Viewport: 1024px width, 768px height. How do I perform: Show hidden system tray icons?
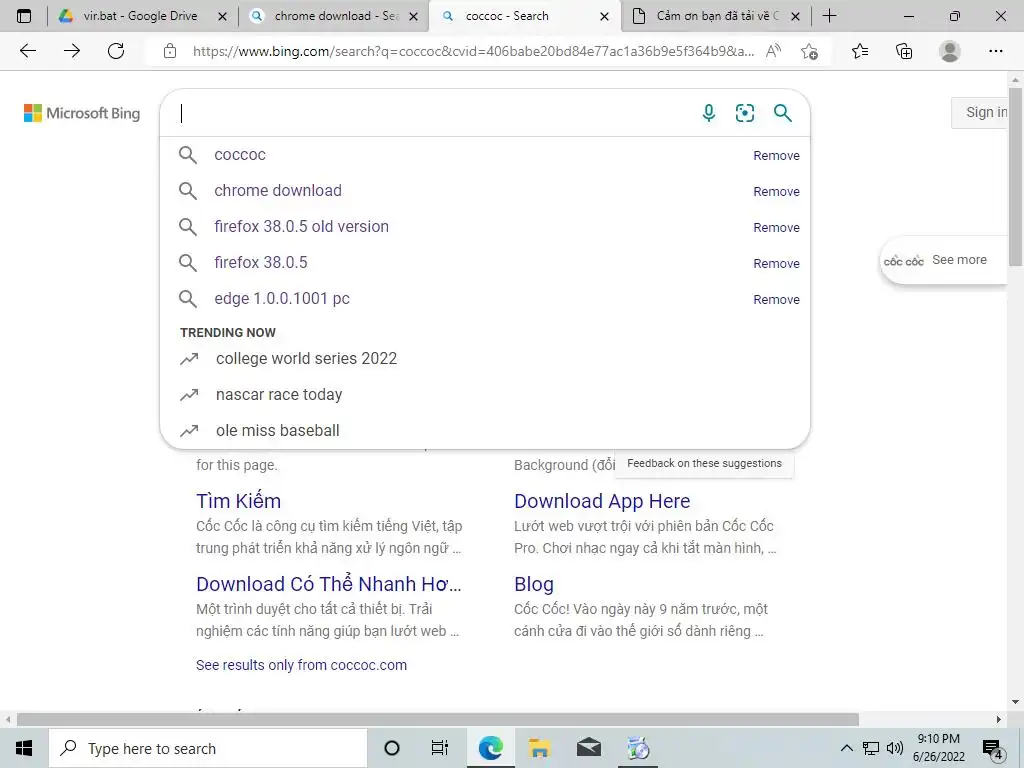pos(846,748)
